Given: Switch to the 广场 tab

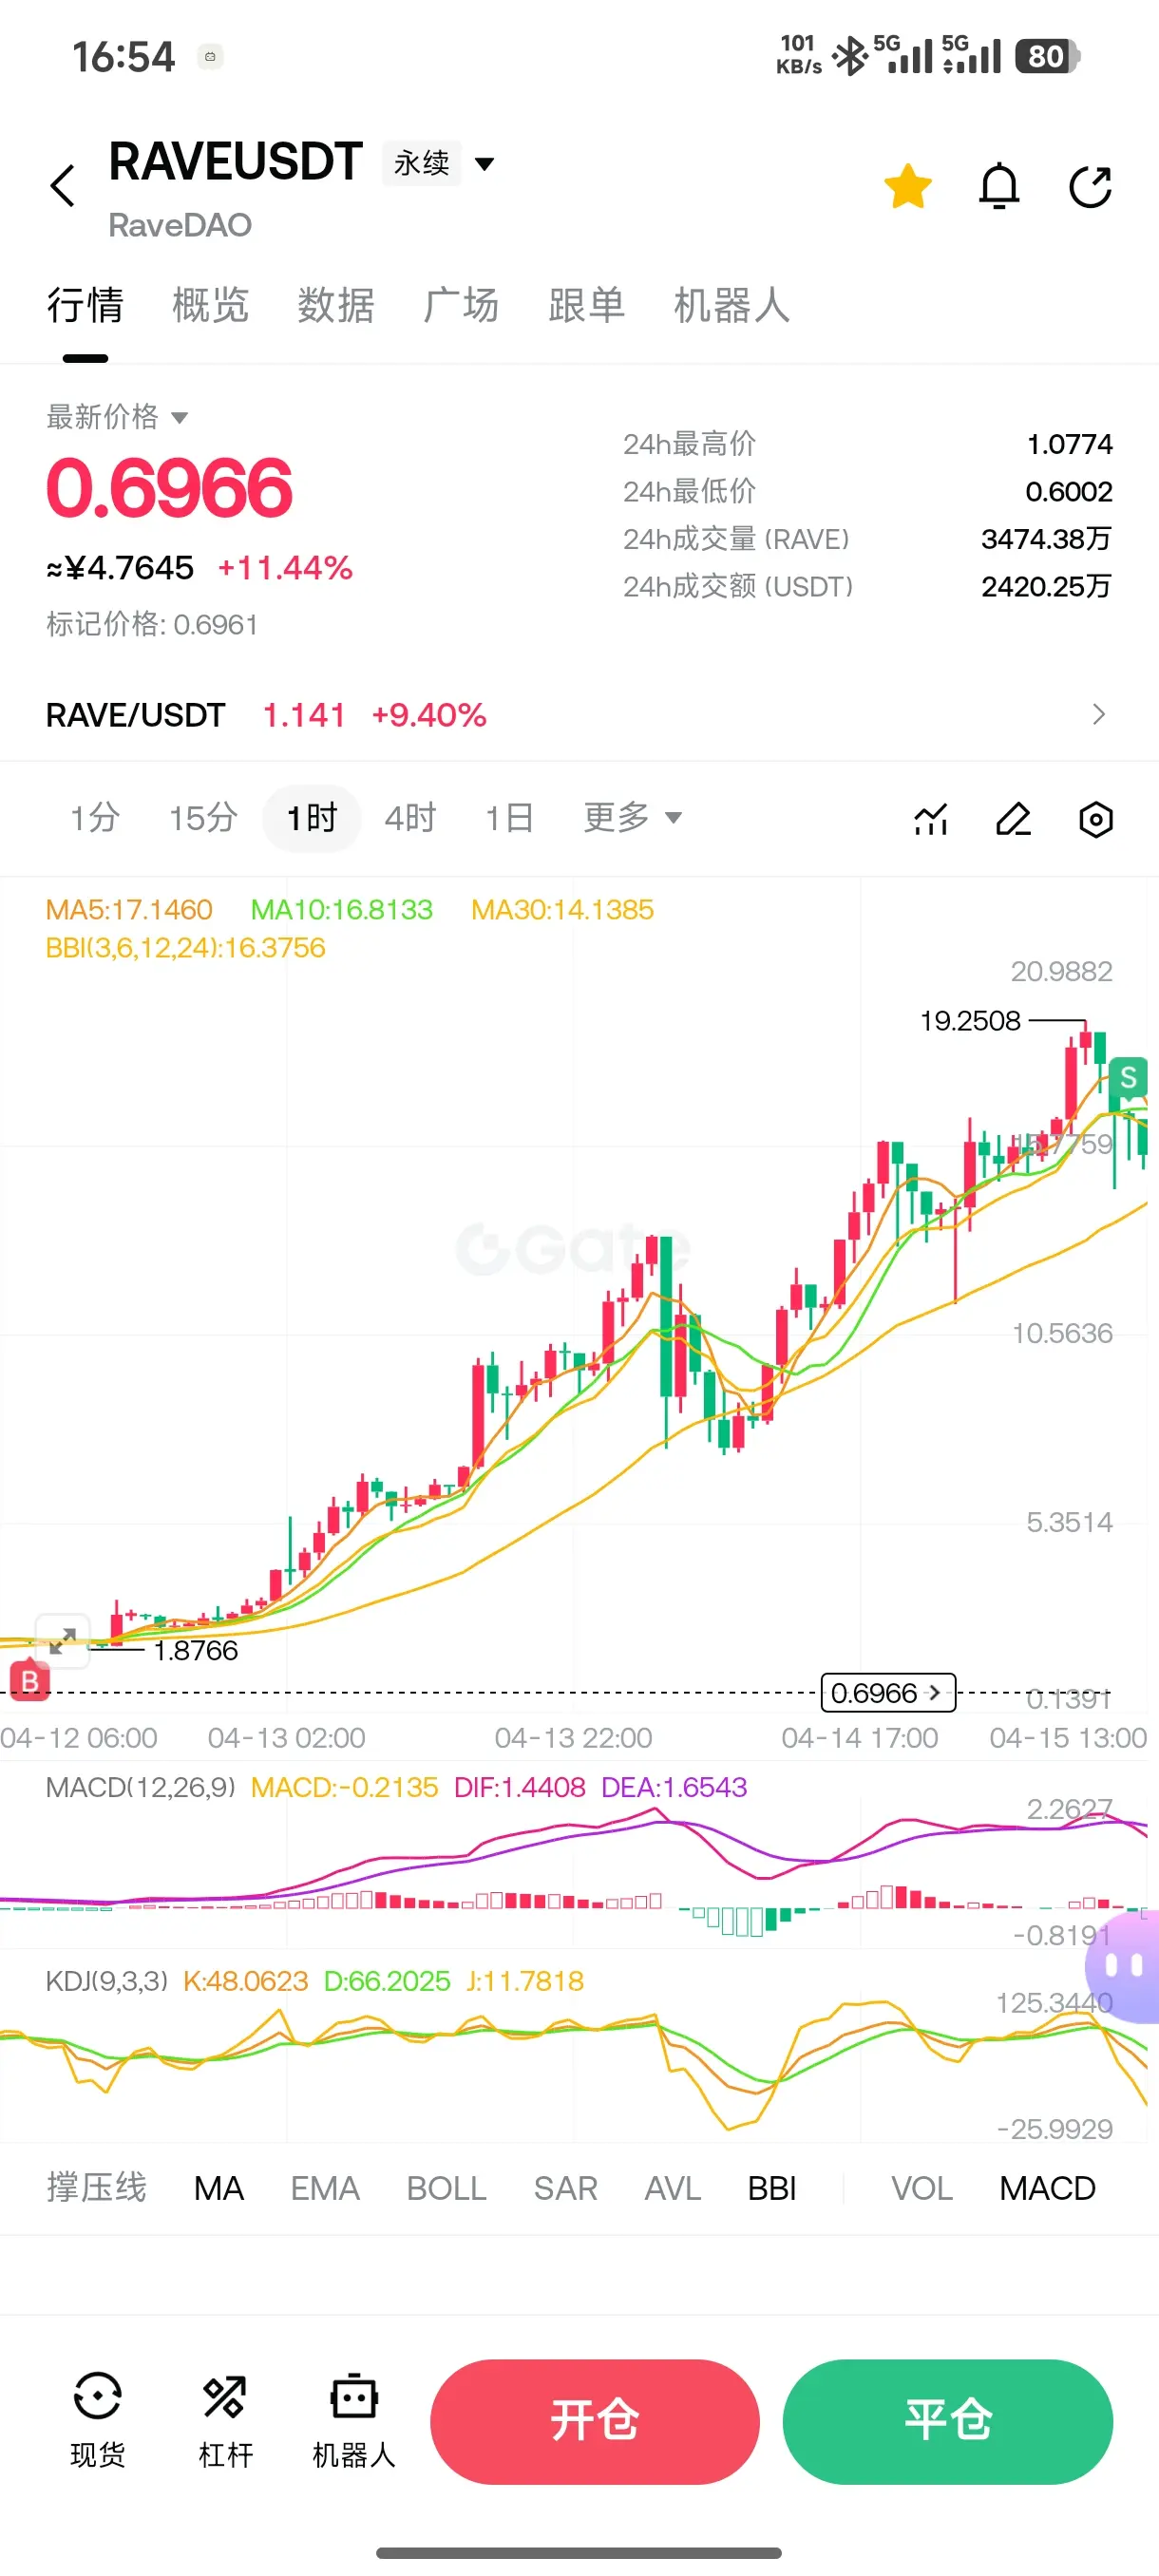Looking at the screenshot, I should pyautogui.click(x=461, y=305).
